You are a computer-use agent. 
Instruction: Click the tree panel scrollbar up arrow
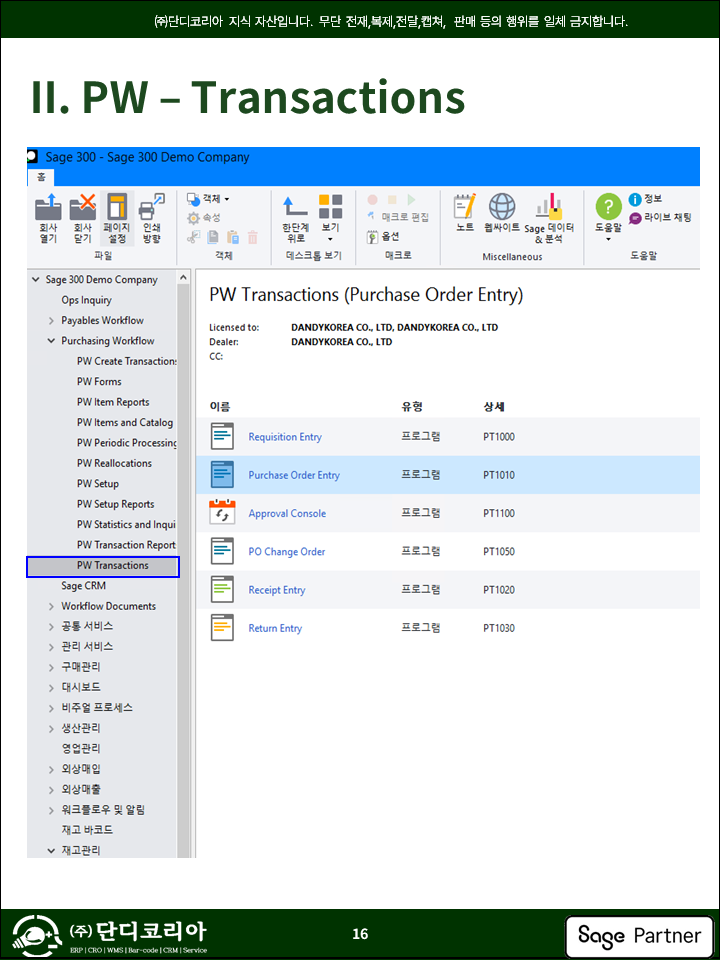pos(183,278)
